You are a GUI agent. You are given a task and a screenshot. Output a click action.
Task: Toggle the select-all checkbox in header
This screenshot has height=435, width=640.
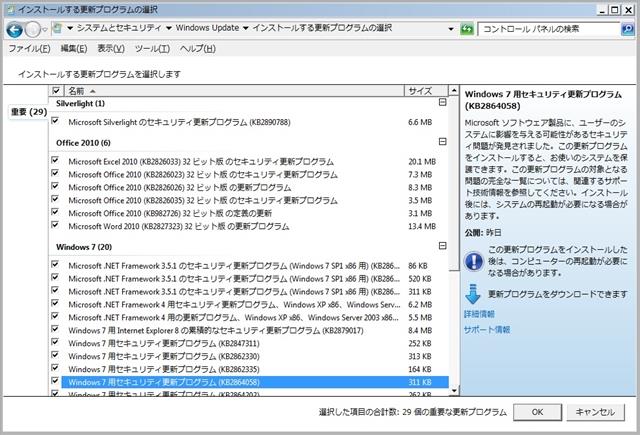[56, 91]
